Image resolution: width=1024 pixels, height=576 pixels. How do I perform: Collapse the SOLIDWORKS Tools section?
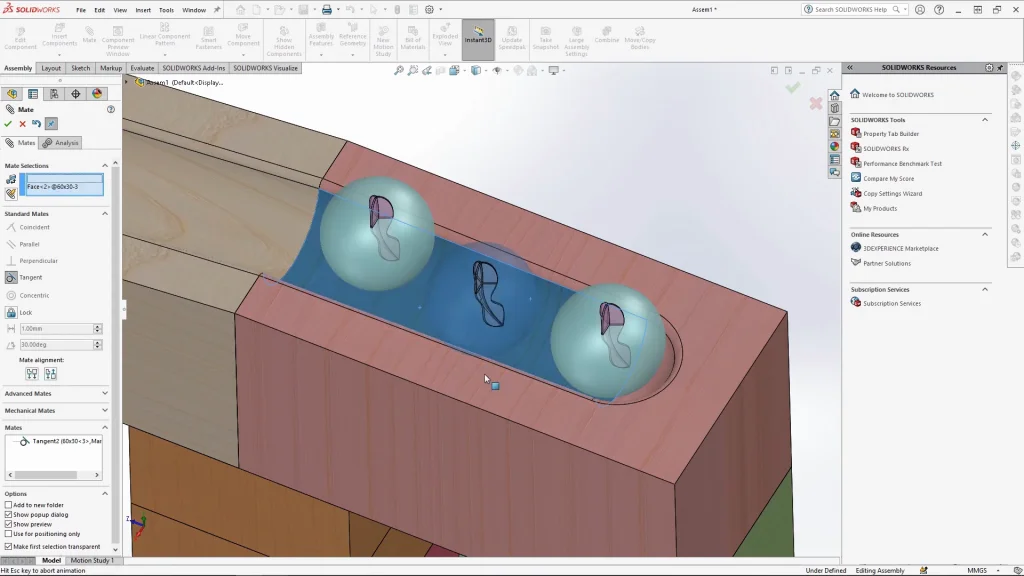[984, 120]
